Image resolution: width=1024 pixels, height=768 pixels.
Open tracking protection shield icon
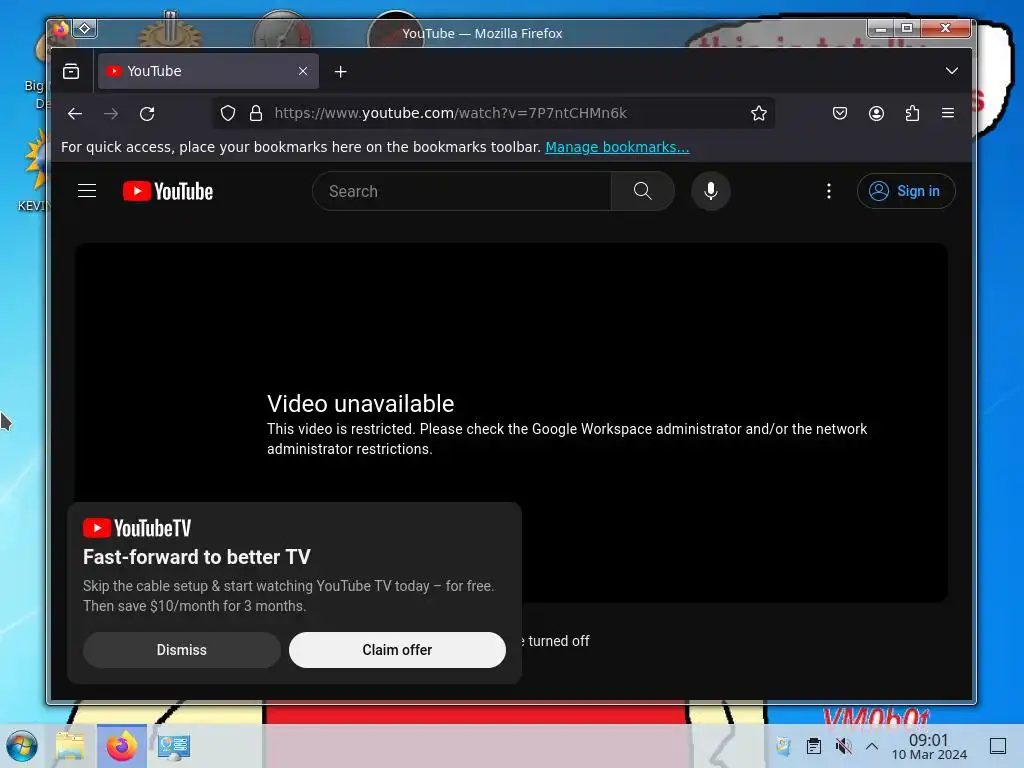227,114
